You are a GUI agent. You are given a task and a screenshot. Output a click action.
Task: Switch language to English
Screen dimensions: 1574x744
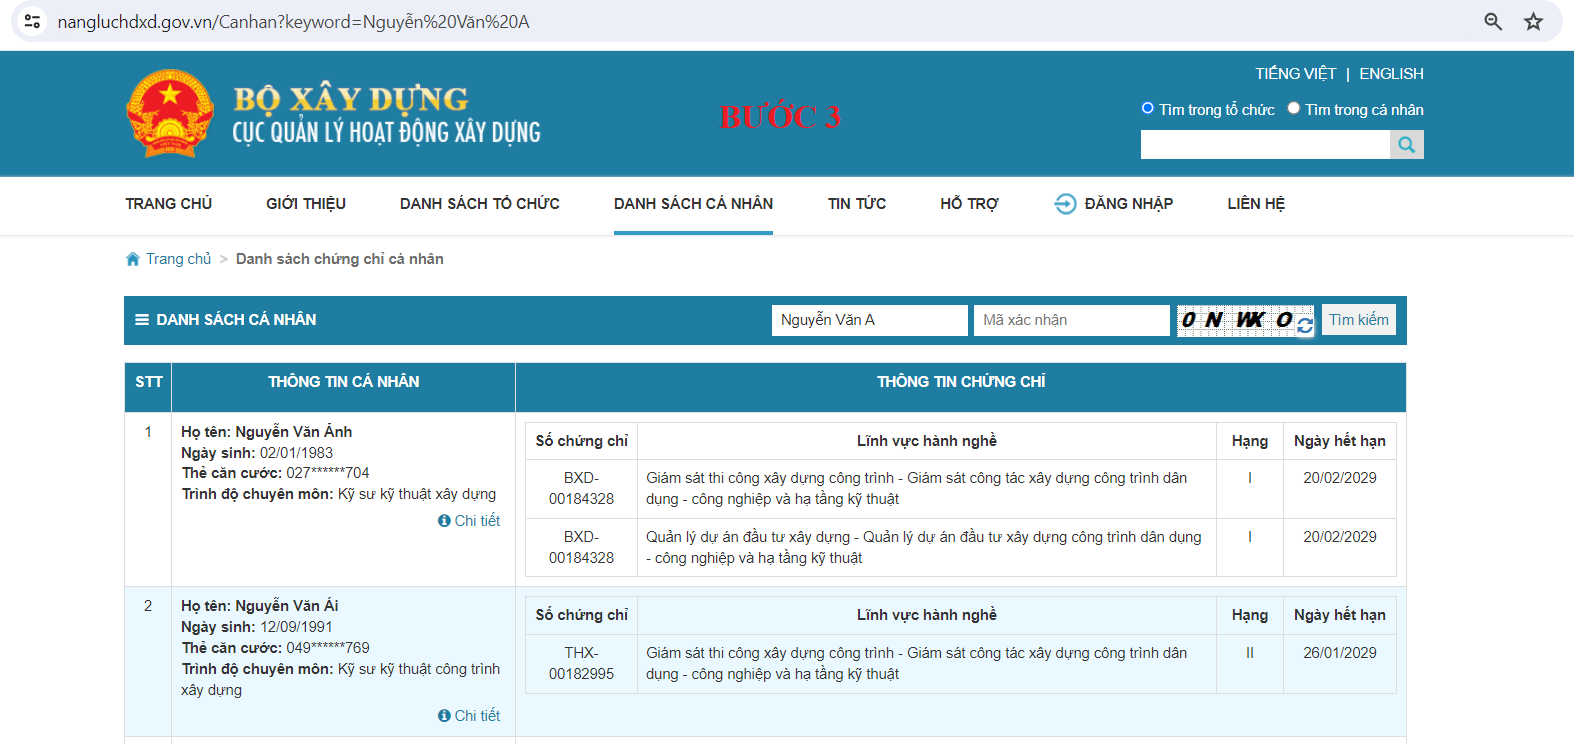[x=1391, y=74]
